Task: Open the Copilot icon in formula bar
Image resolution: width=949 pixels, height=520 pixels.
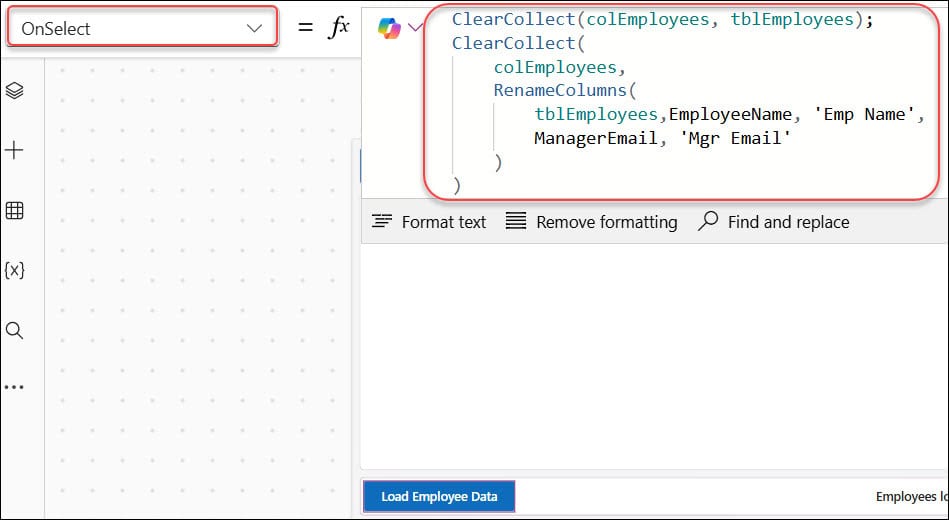Action: pyautogui.click(x=389, y=28)
